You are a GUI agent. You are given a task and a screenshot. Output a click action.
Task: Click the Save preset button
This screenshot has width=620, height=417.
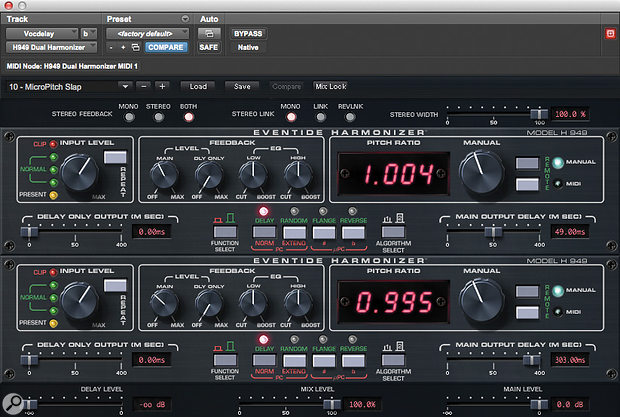point(242,86)
